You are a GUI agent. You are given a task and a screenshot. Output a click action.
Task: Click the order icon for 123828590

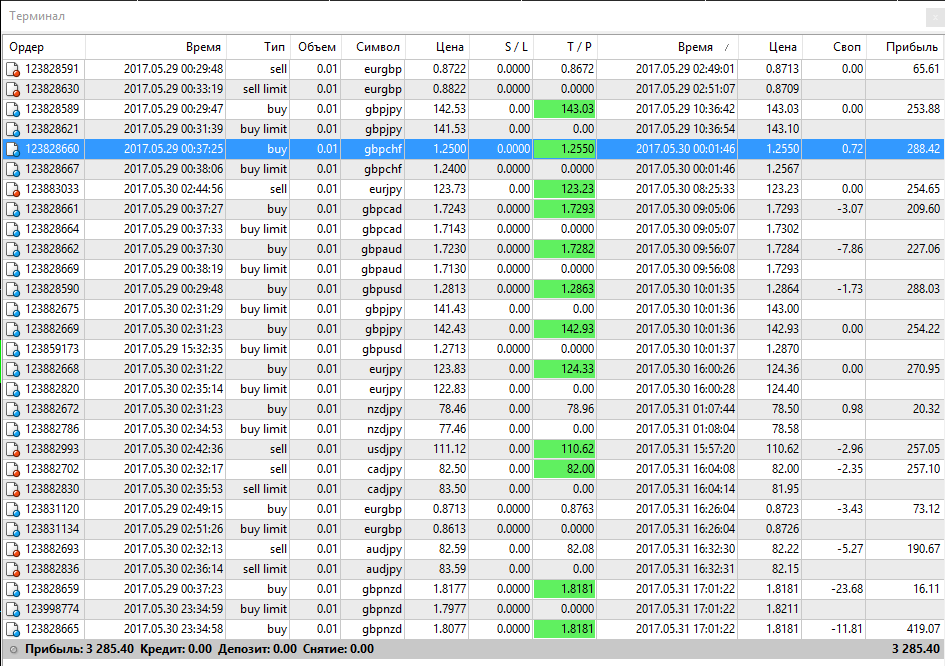[x=13, y=290]
